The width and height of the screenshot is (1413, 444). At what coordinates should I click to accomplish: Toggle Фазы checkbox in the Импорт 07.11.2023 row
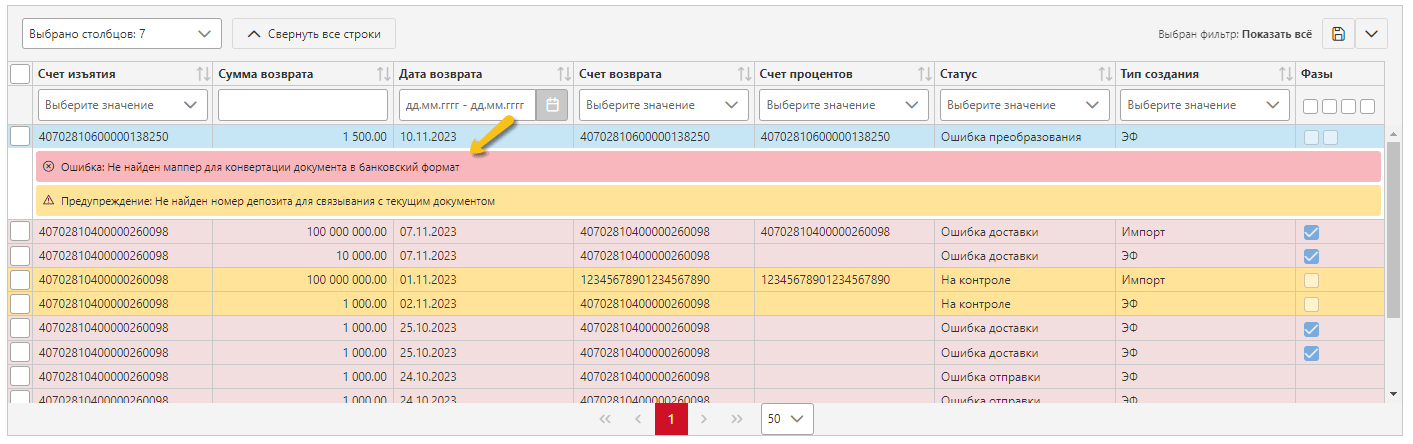pos(1312,232)
